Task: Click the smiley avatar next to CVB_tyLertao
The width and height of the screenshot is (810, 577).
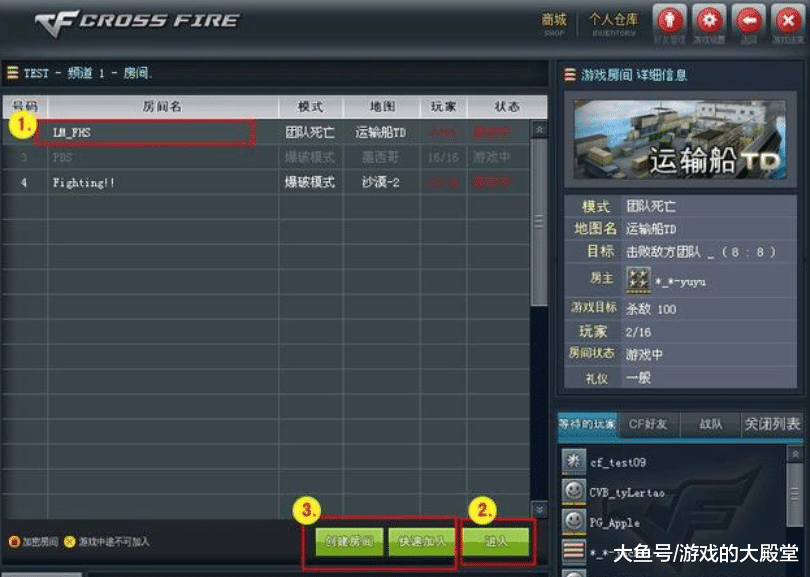Action: pyautogui.click(x=573, y=491)
